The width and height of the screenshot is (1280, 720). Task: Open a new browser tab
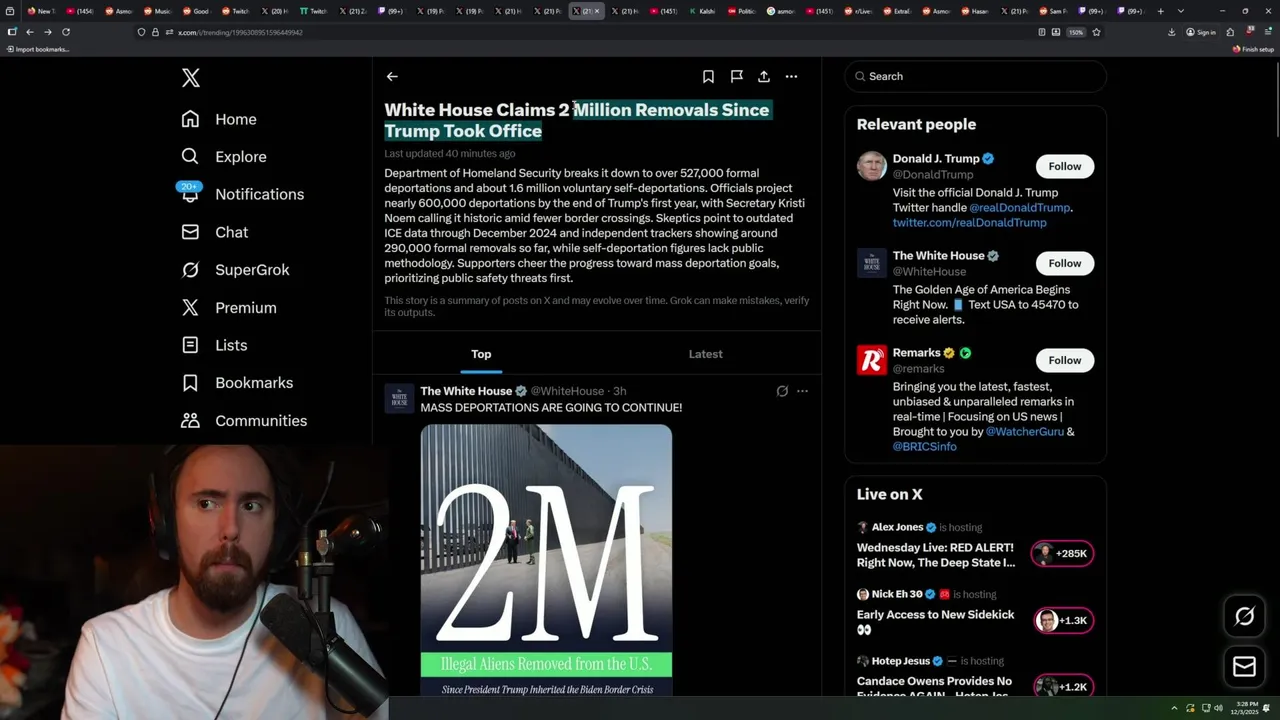click(x=1160, y=11)
